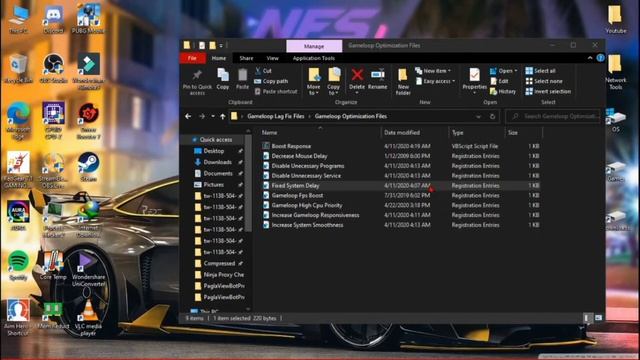This screenshot has width=640, height=360.
Task: Open OBS Studio desktop shortcut
Action: pos(53,69)
